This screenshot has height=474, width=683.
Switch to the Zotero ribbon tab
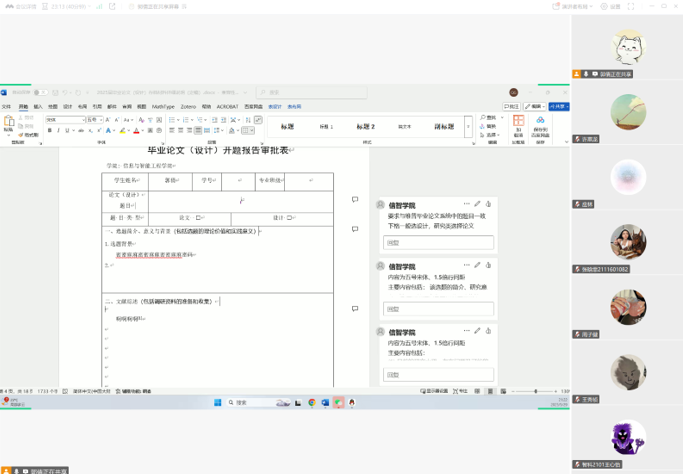188,106
